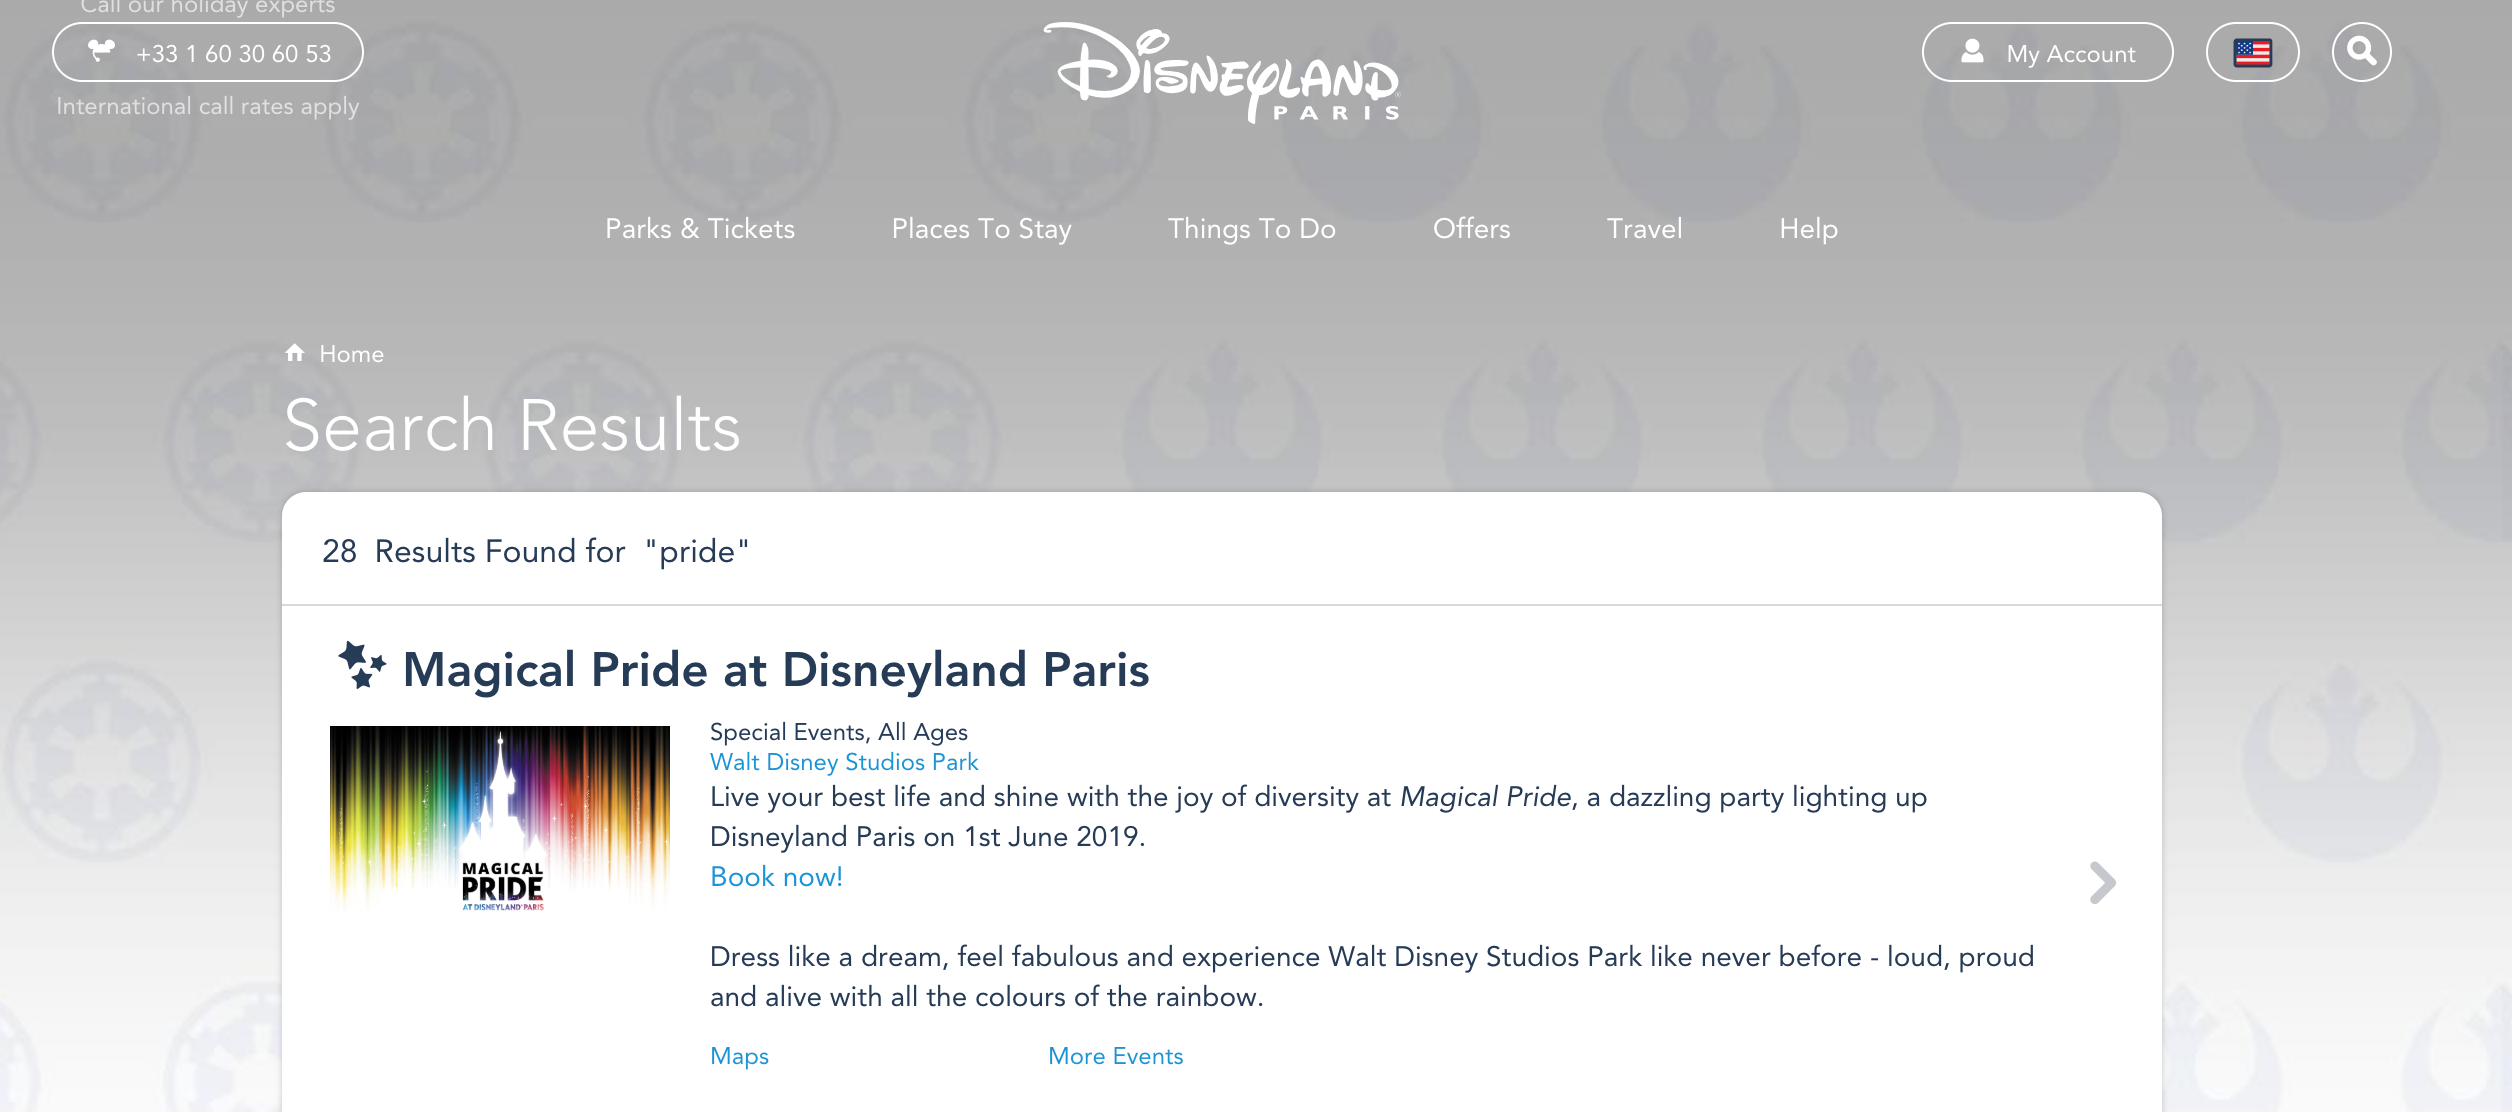The image size is (2512, 1112).
Task: Click Magical Pride at Disneyland Paris heading
Action: click(x=775, y=670)
